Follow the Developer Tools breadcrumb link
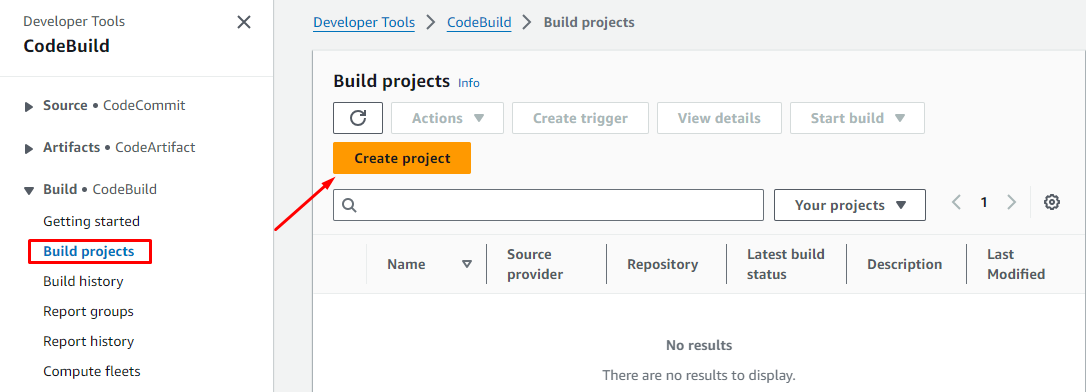The image size is (1086, 392). pos(364,22)
